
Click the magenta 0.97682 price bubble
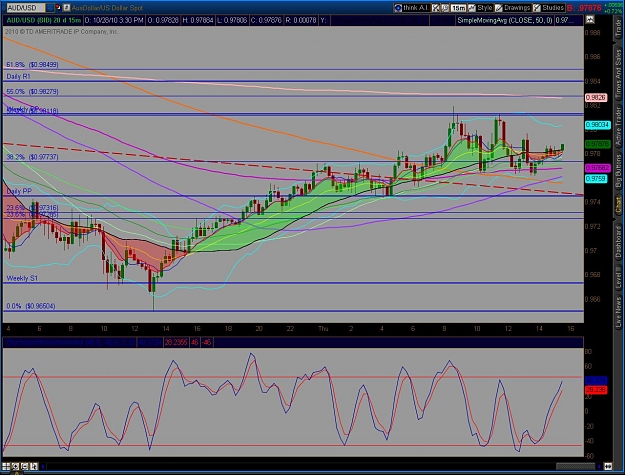[597, 168]
